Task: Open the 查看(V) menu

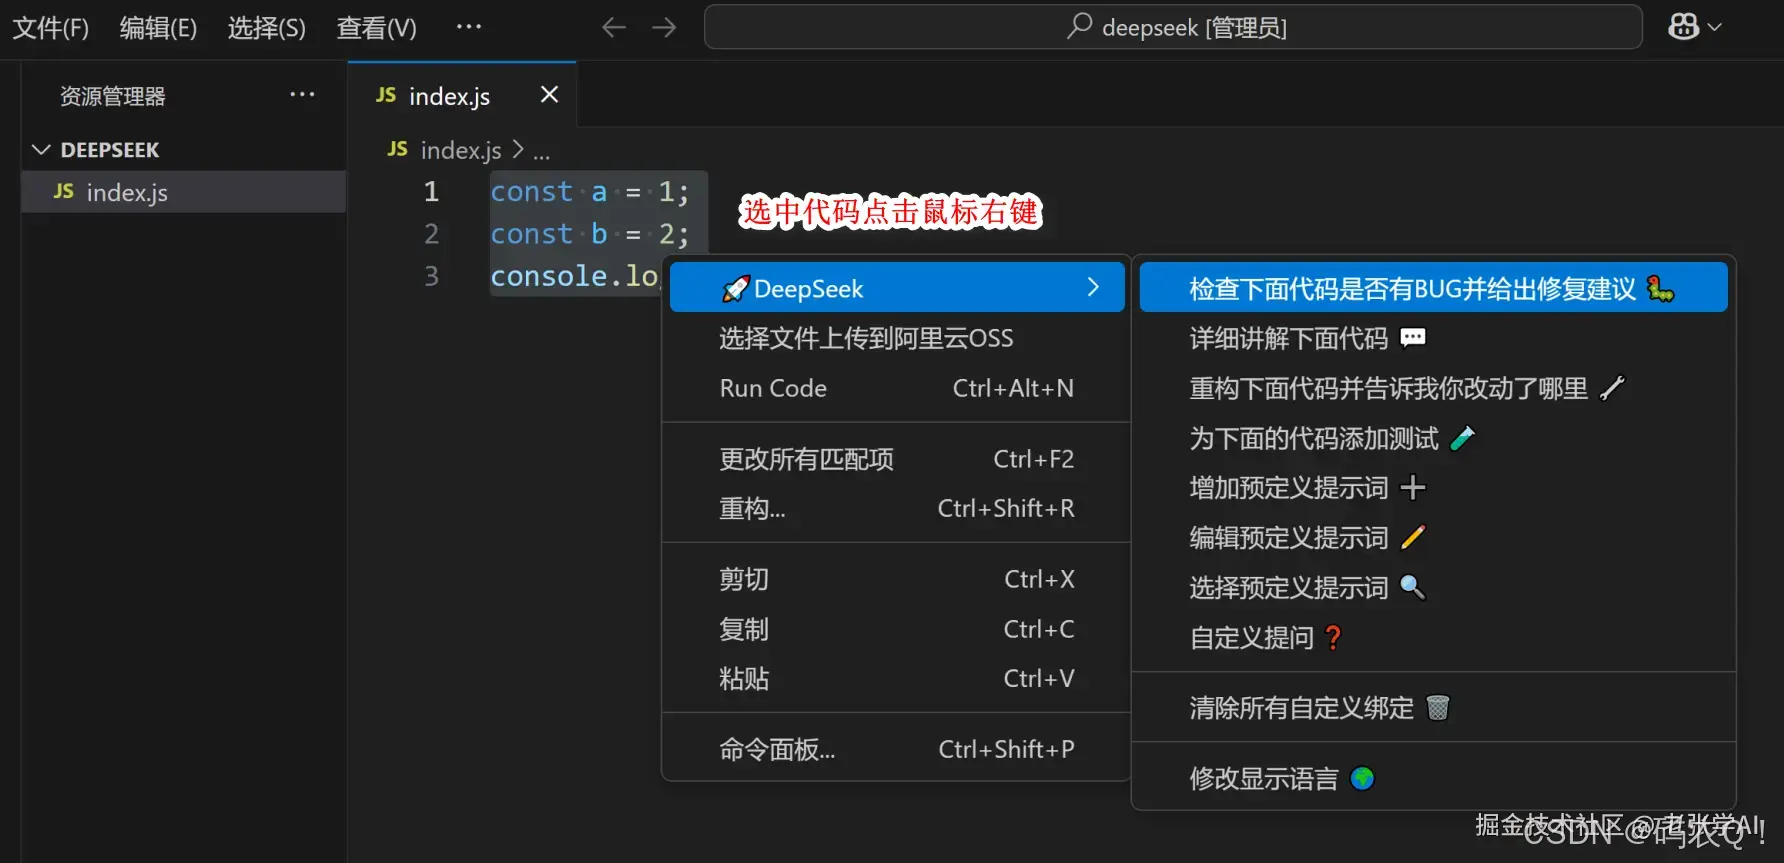Action: (x=376, y=28)
